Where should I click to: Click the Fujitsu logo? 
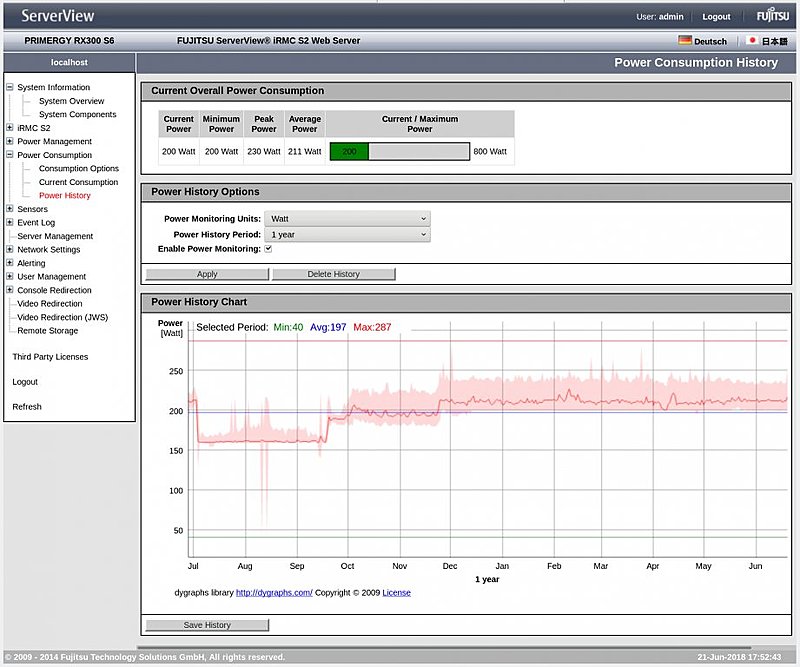(772, 16)
